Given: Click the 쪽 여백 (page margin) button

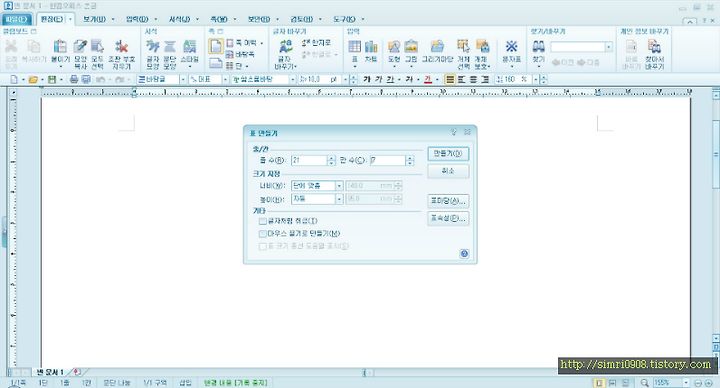Looking at the screenshot, I should coord(242,43).
